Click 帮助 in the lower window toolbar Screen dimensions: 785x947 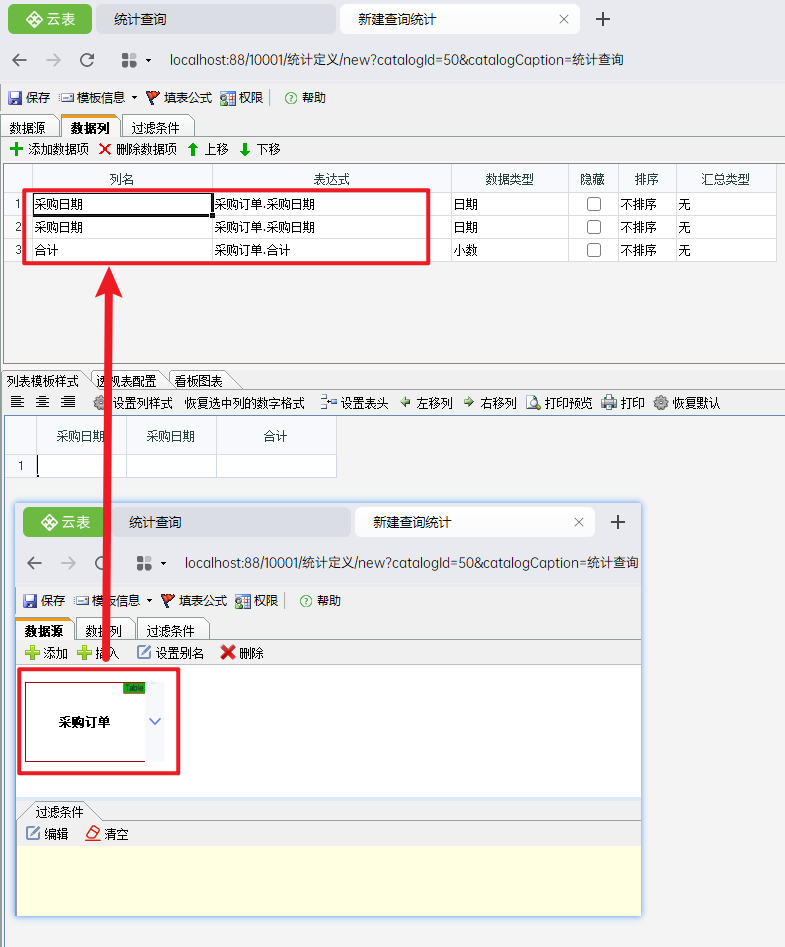pyautogui.click(x=321, y=601)
